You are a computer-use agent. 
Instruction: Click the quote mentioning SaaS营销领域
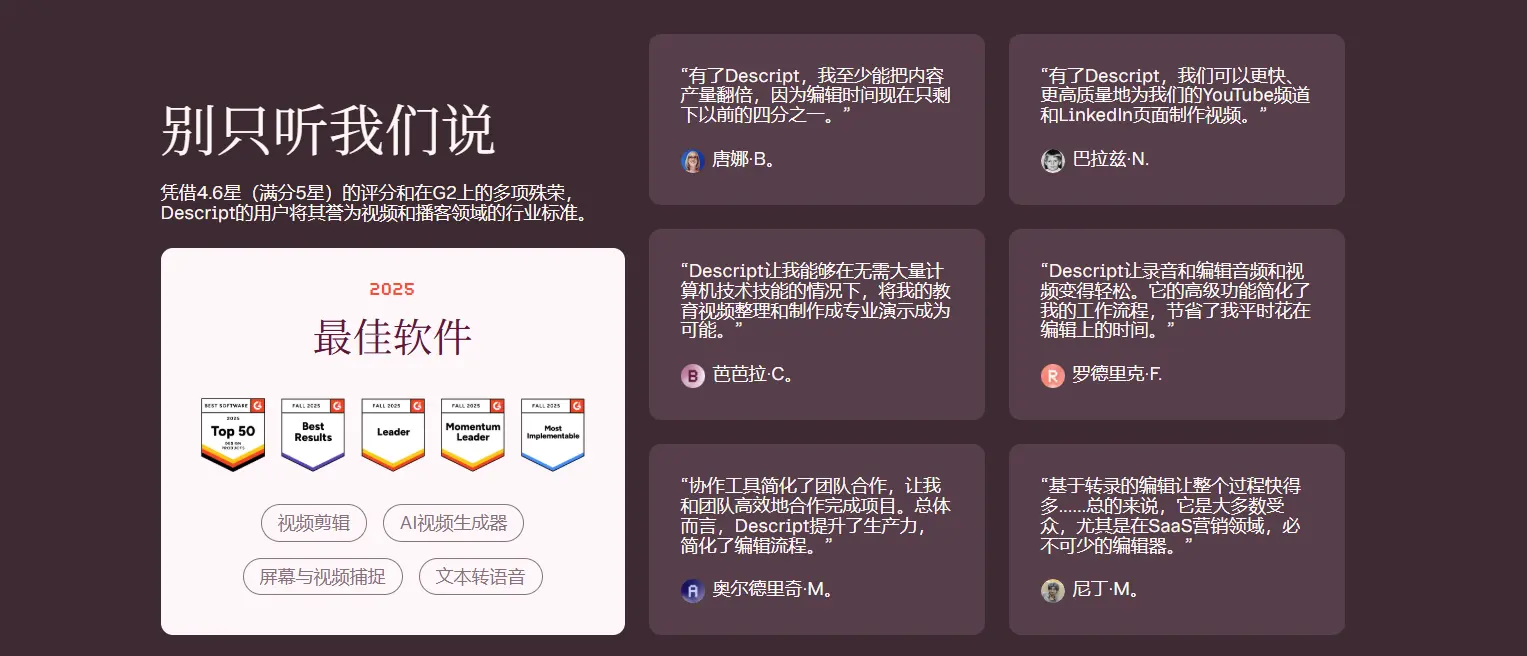1172,516
